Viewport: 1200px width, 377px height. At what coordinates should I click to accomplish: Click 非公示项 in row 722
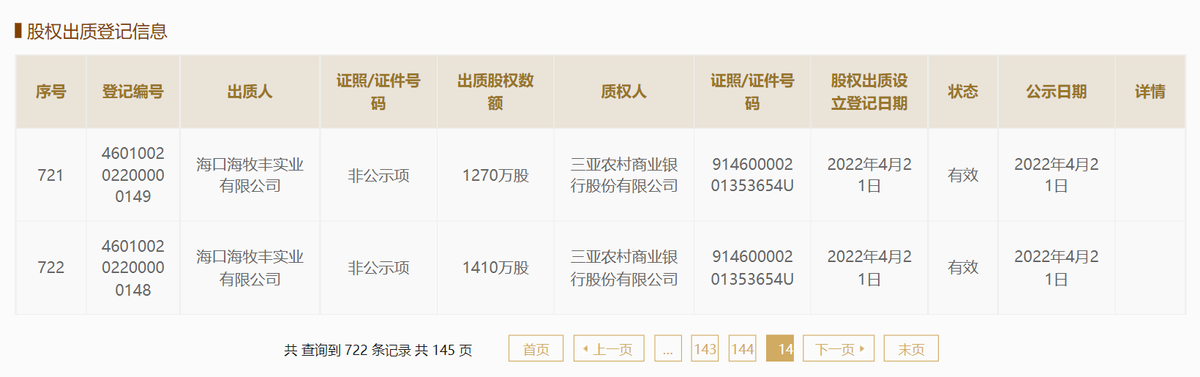[x=379, y=267]
